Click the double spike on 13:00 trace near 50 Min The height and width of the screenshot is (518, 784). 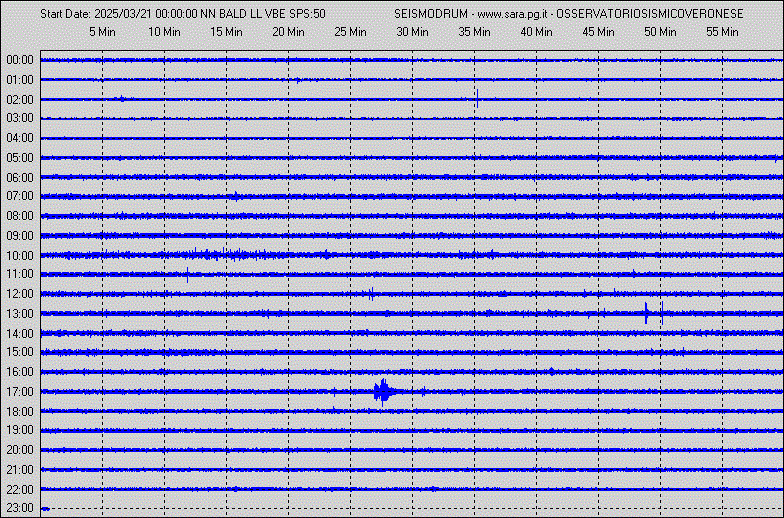[x=654, y=313]
